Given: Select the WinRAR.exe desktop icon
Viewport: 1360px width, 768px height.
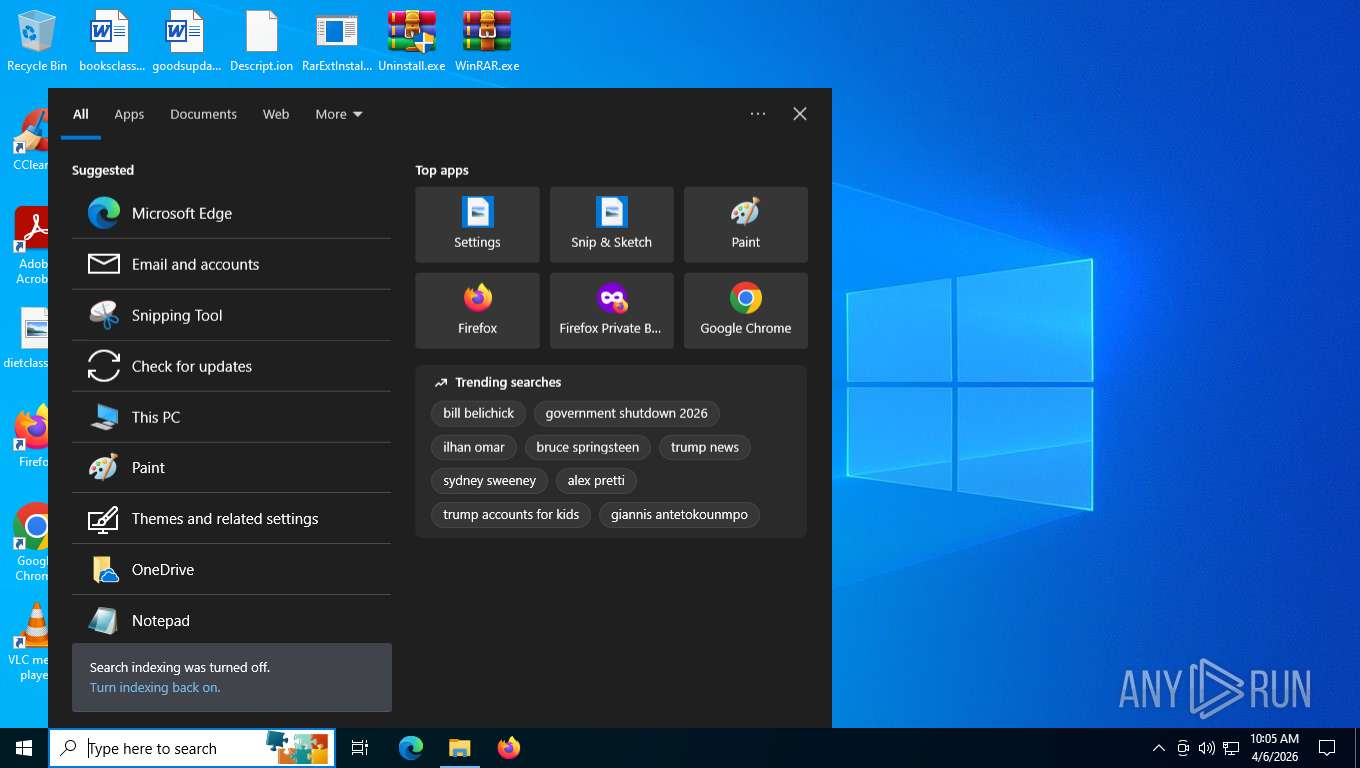Looking at the screenshot, I should pyautogui.click(x=487, y=41).
